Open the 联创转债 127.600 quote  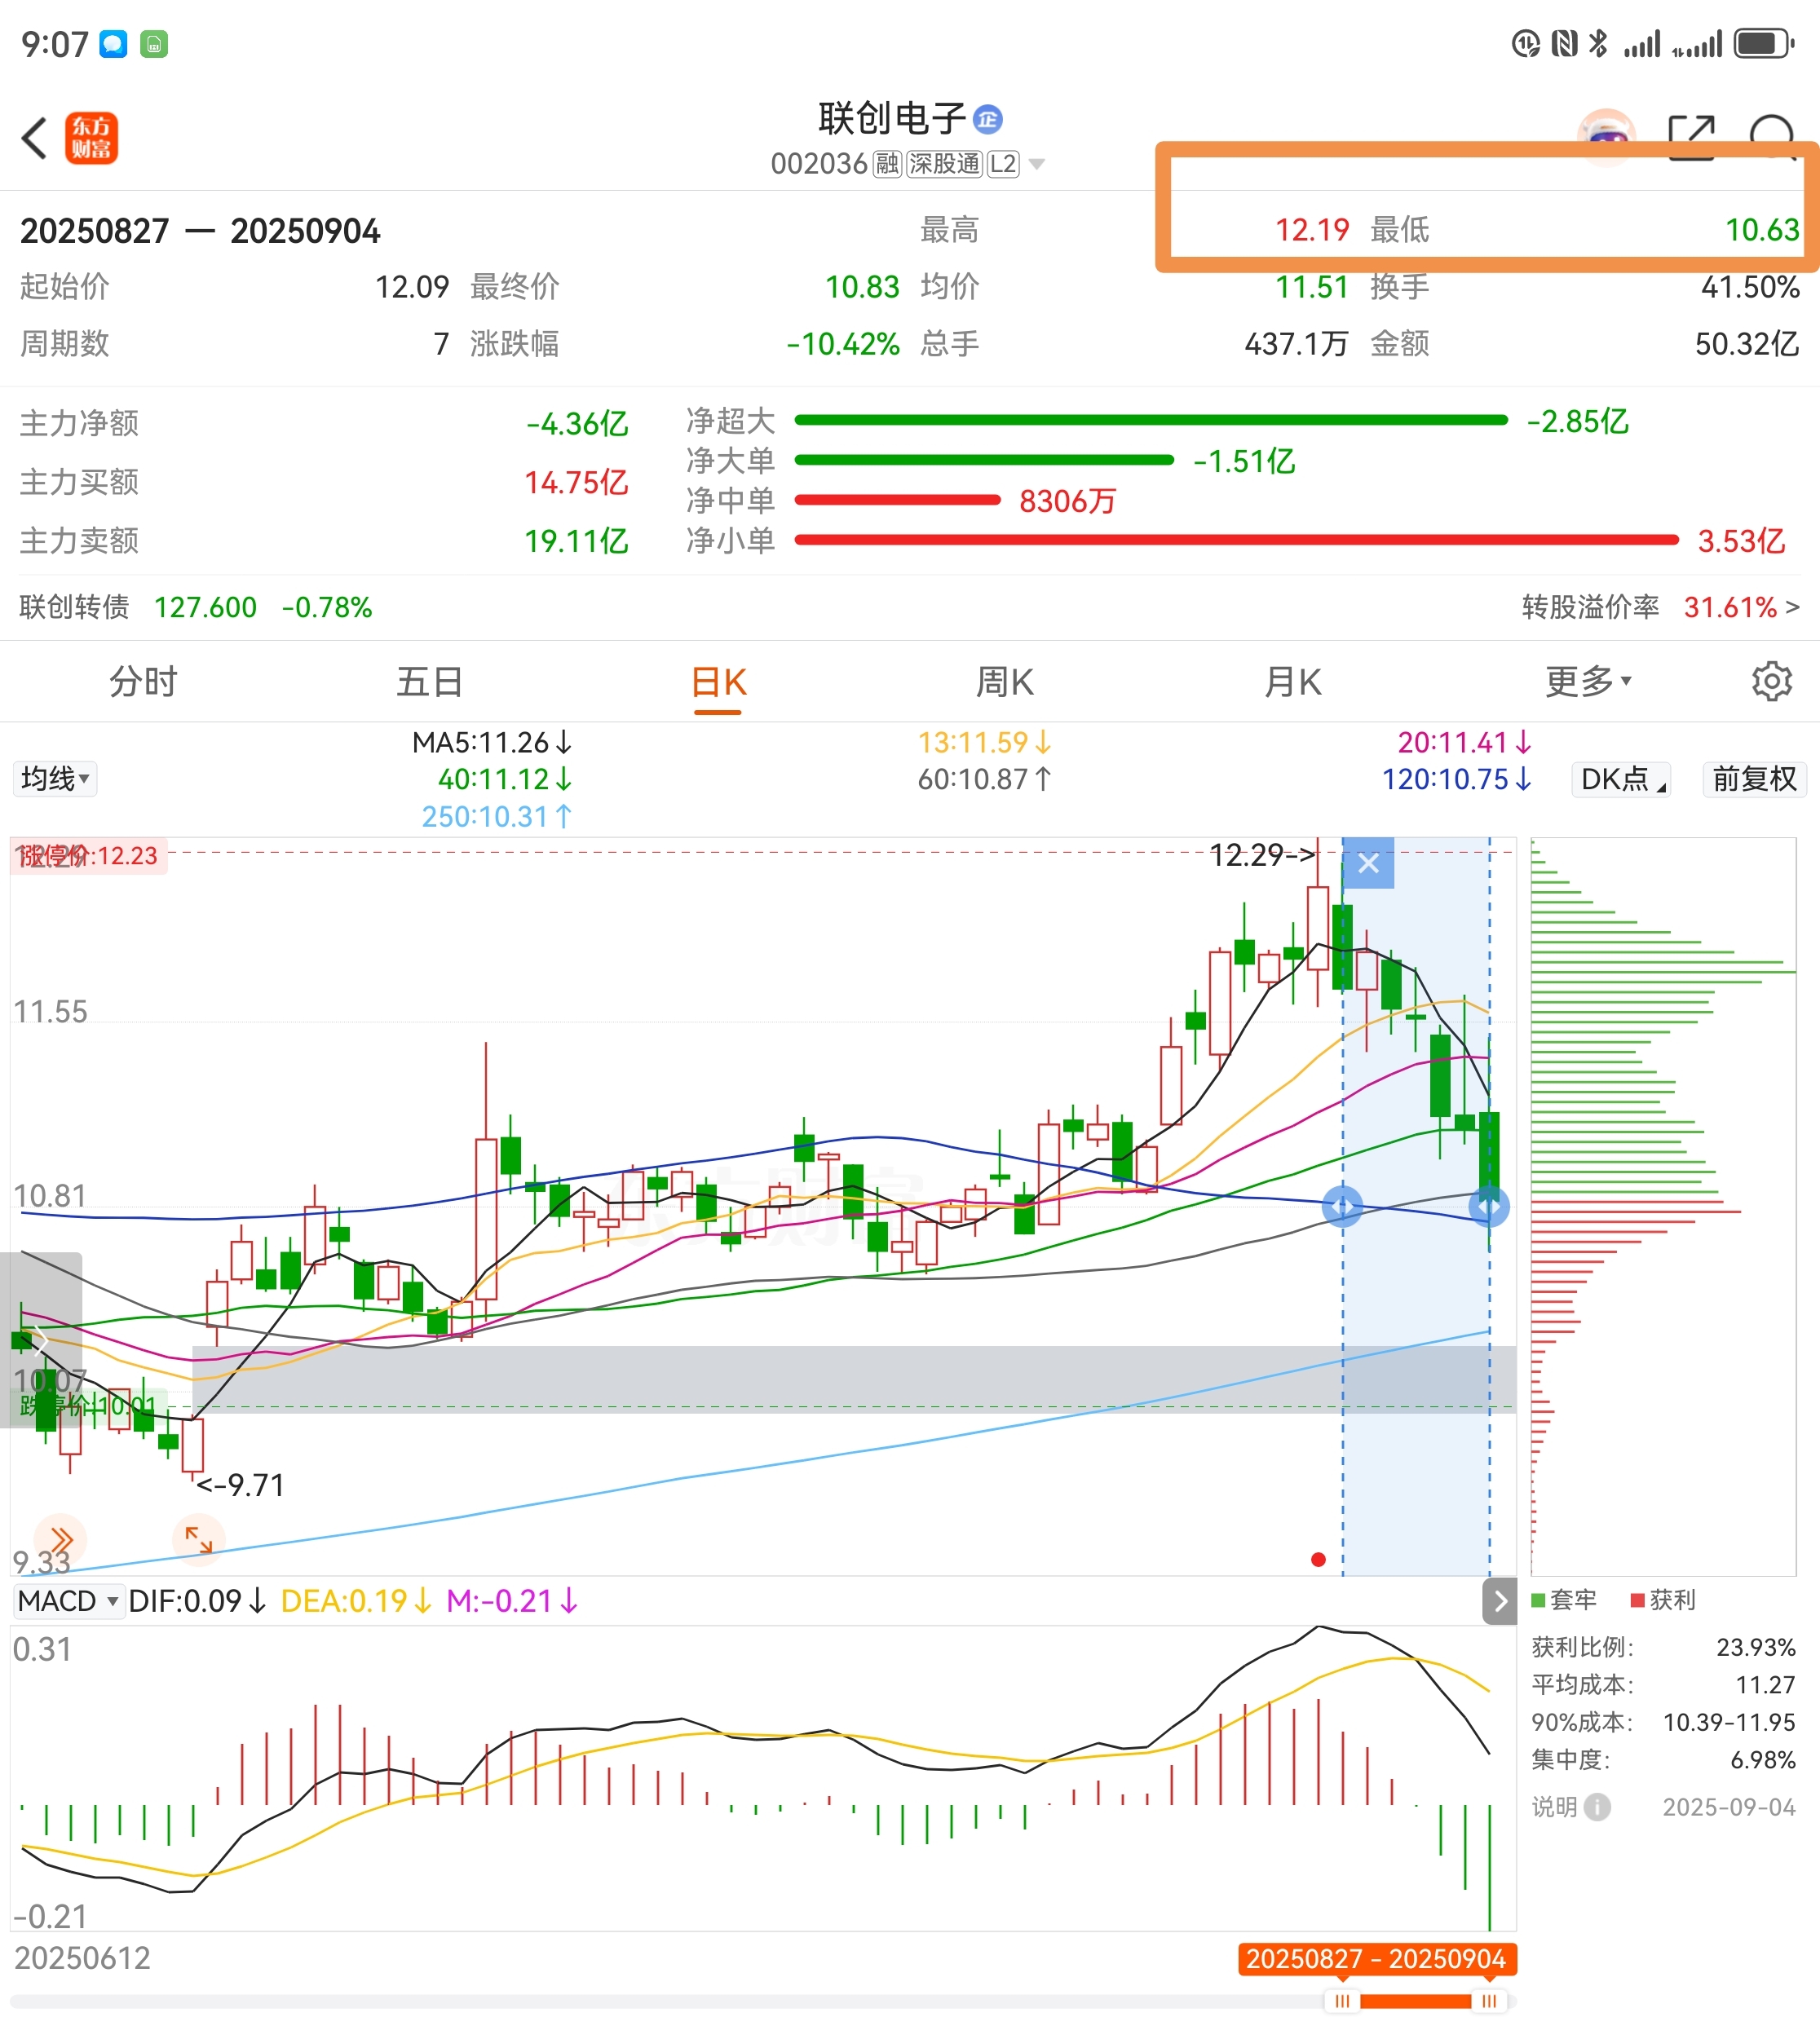click(x=196, y=607)
